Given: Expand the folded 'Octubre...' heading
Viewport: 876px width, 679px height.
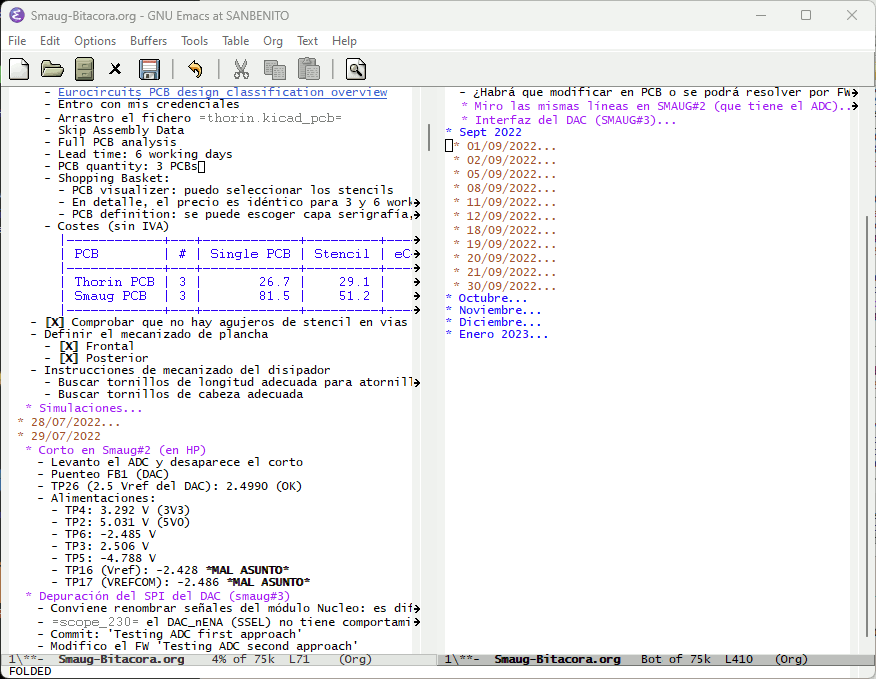Looking at the screenshot, I should (492, 298).
